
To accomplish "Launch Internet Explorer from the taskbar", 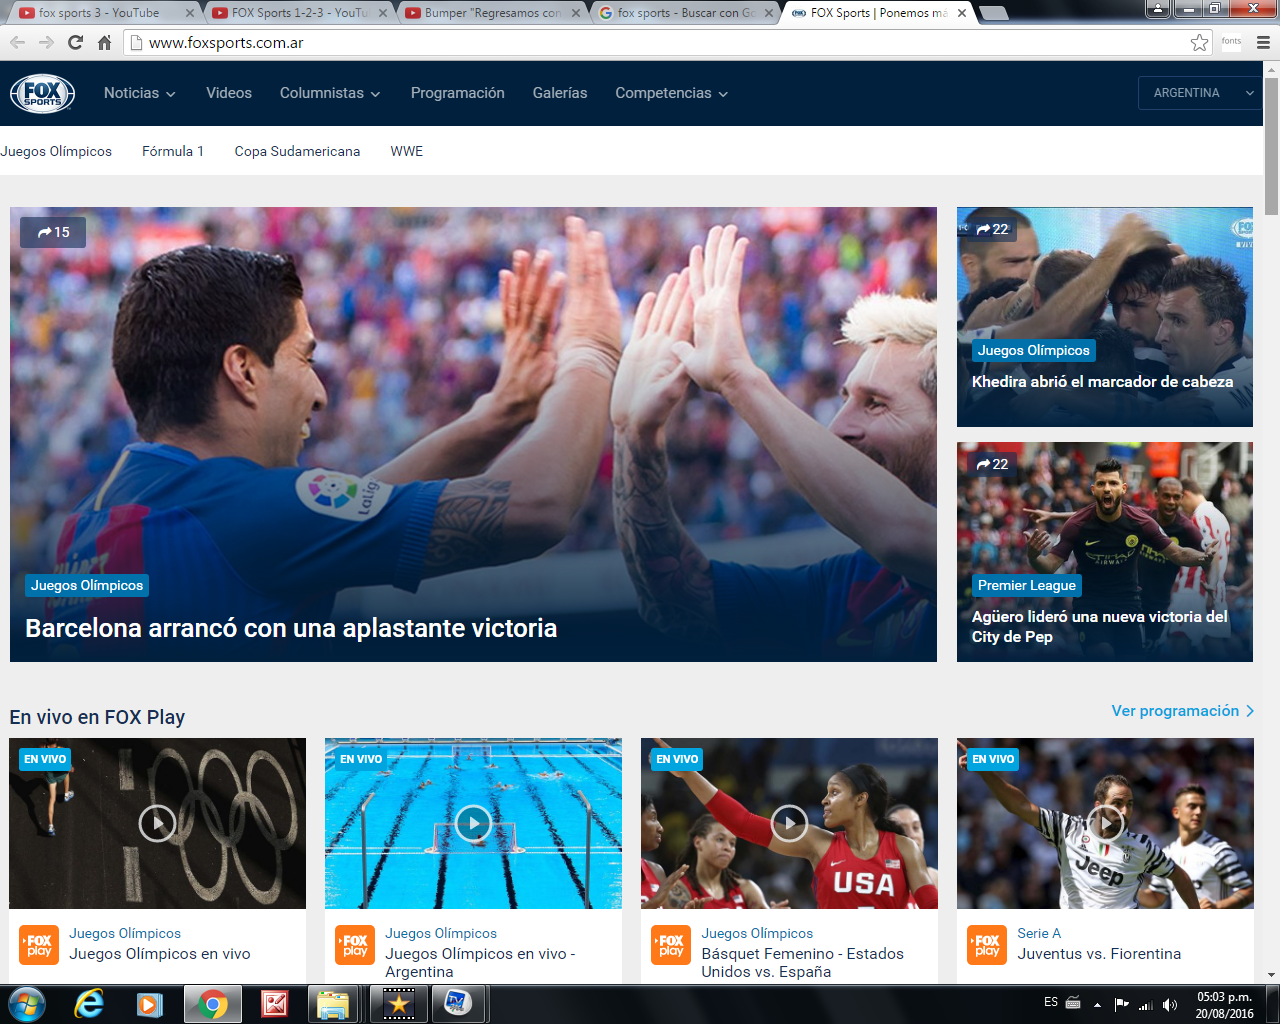I will point(89,1003).
